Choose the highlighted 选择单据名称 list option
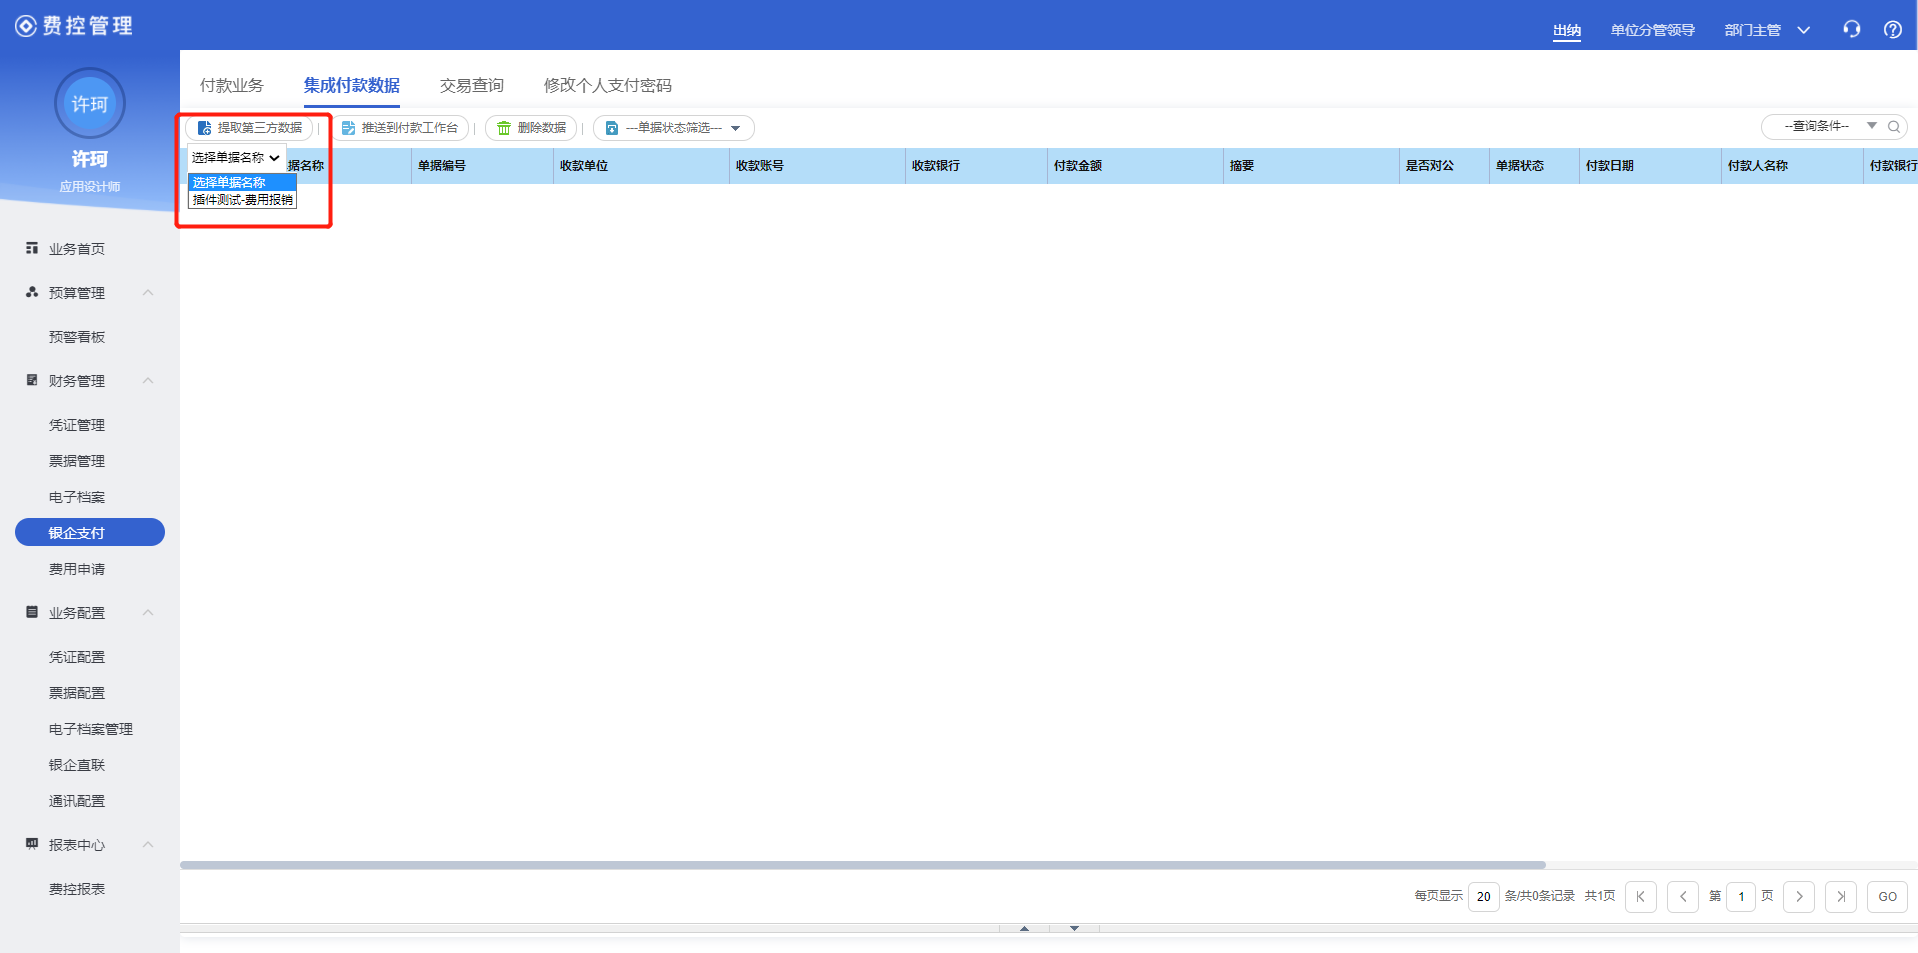 (243, 182)
